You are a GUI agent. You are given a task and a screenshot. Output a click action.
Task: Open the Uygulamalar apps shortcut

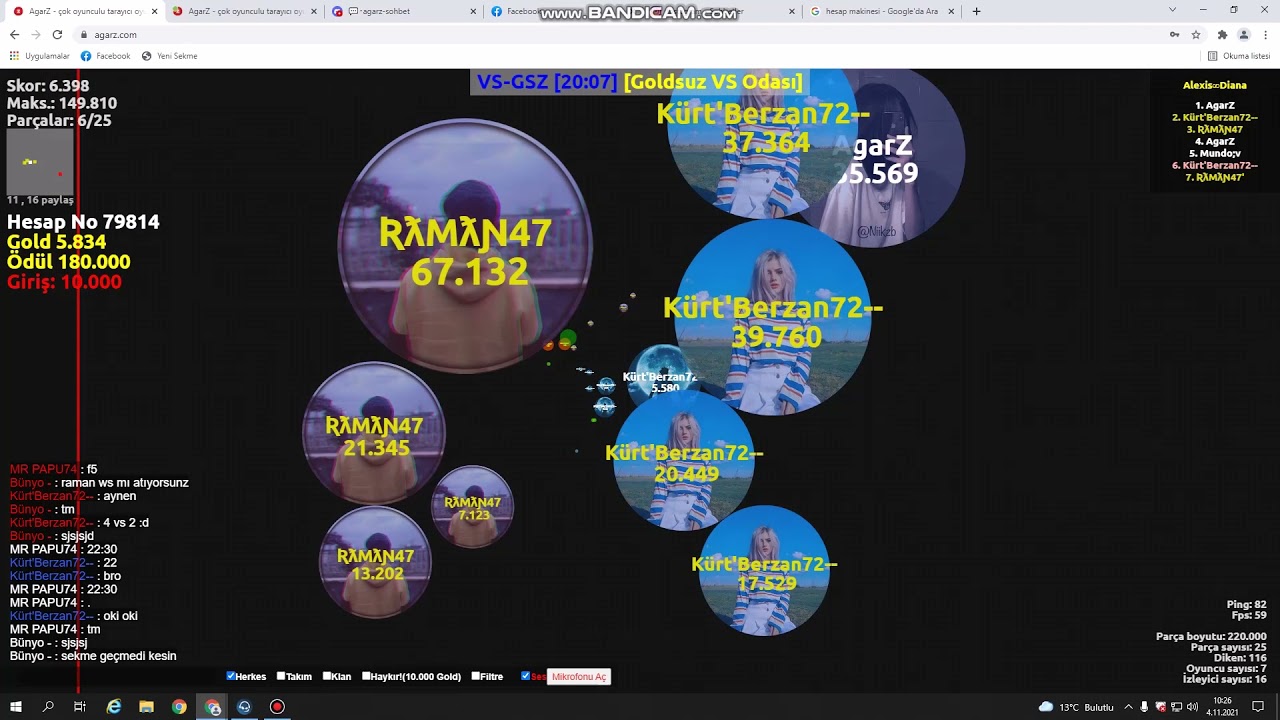tap(40, 56)
